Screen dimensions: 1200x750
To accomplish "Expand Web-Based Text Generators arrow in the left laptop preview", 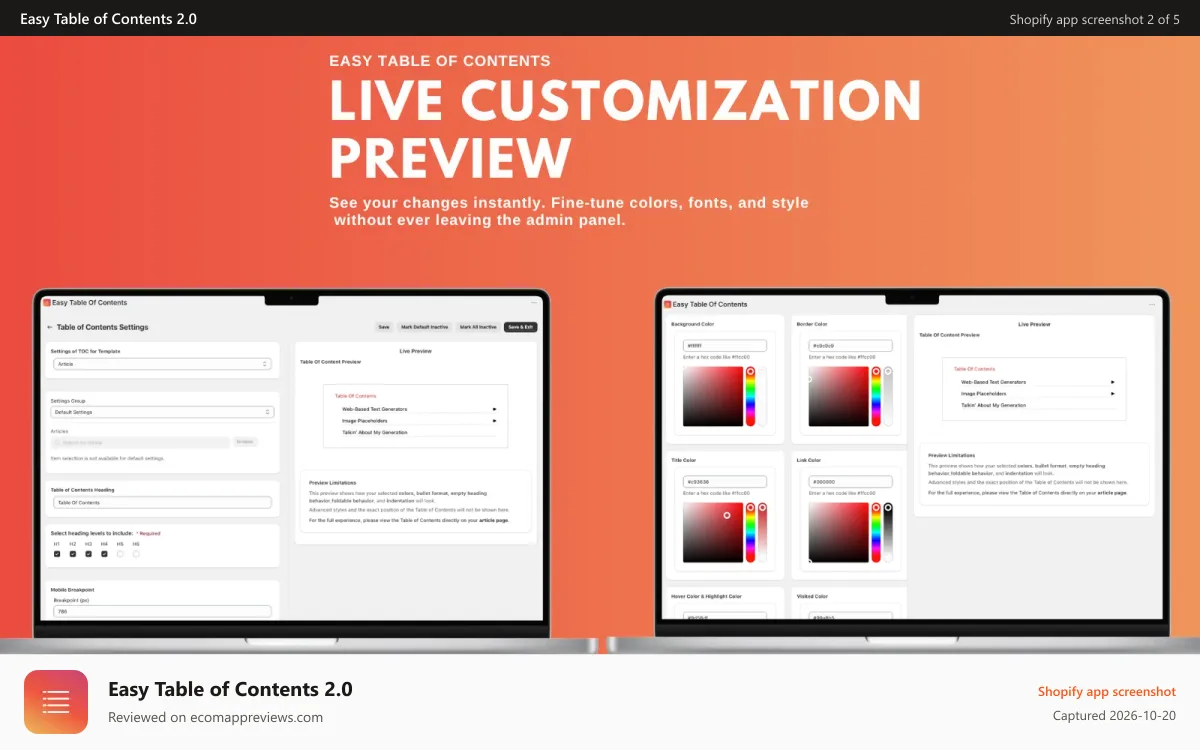I will [x=494, y=409].
